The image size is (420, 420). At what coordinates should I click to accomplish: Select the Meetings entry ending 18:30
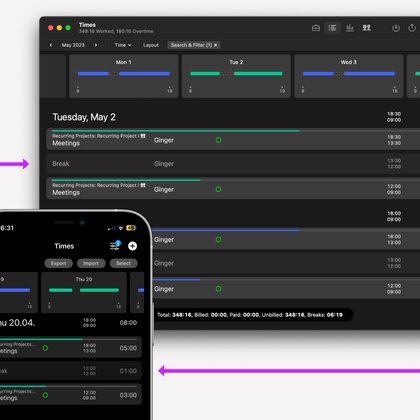coord(233,139)
